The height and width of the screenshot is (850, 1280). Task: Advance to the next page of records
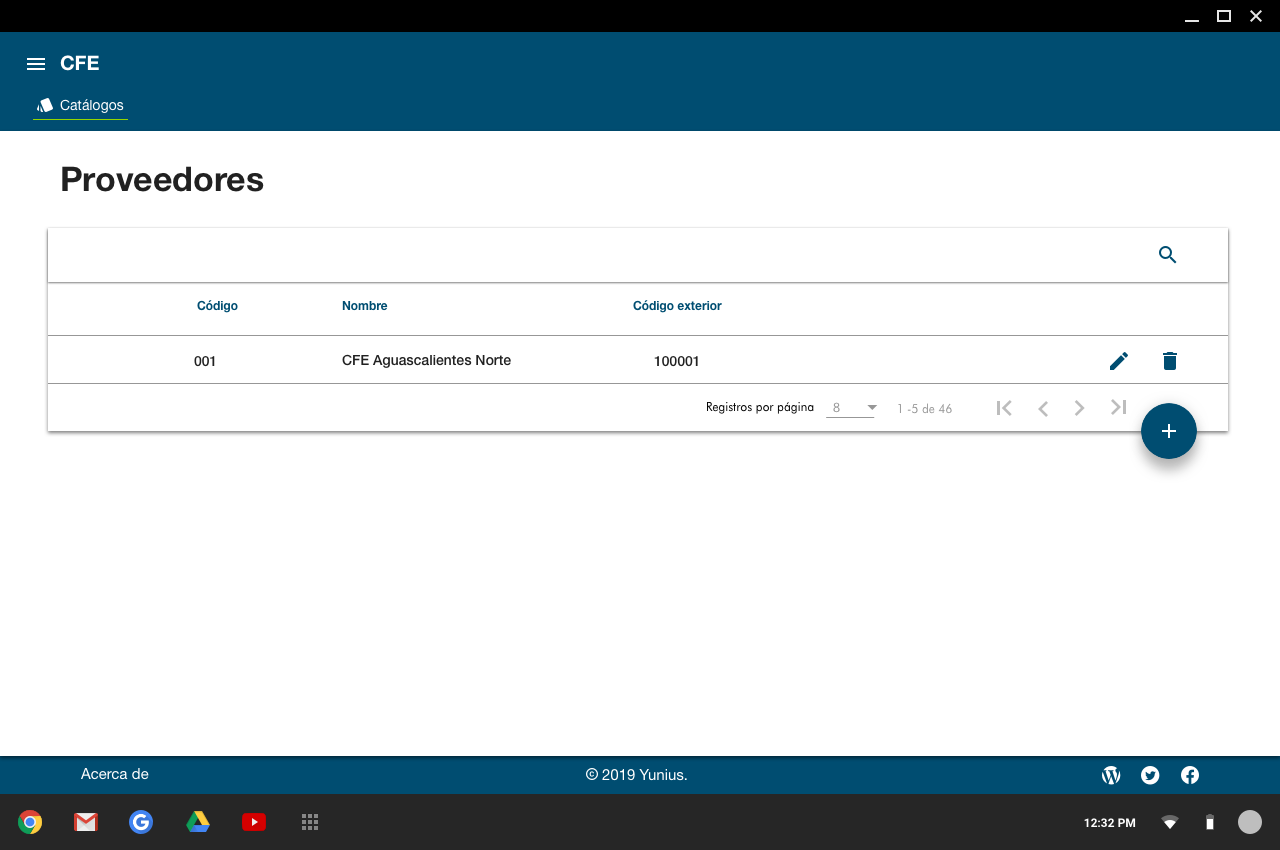pyautogui.click(x=1079, y=408)
